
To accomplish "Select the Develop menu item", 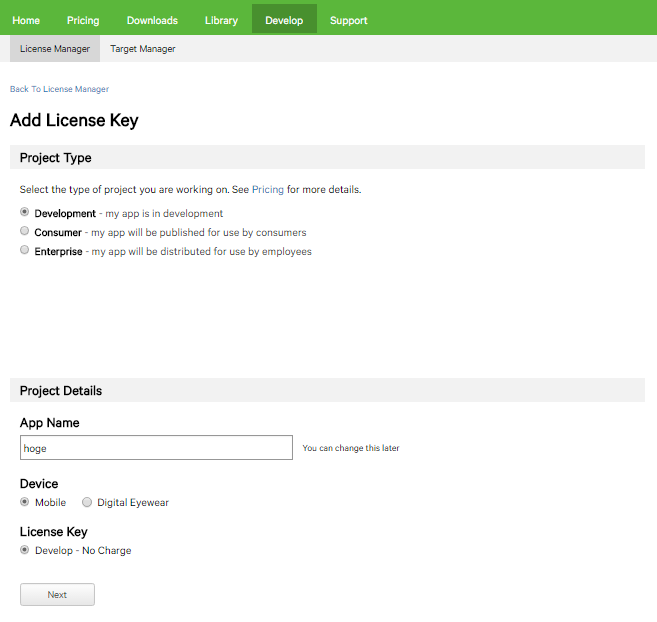I will pos(284,20).
